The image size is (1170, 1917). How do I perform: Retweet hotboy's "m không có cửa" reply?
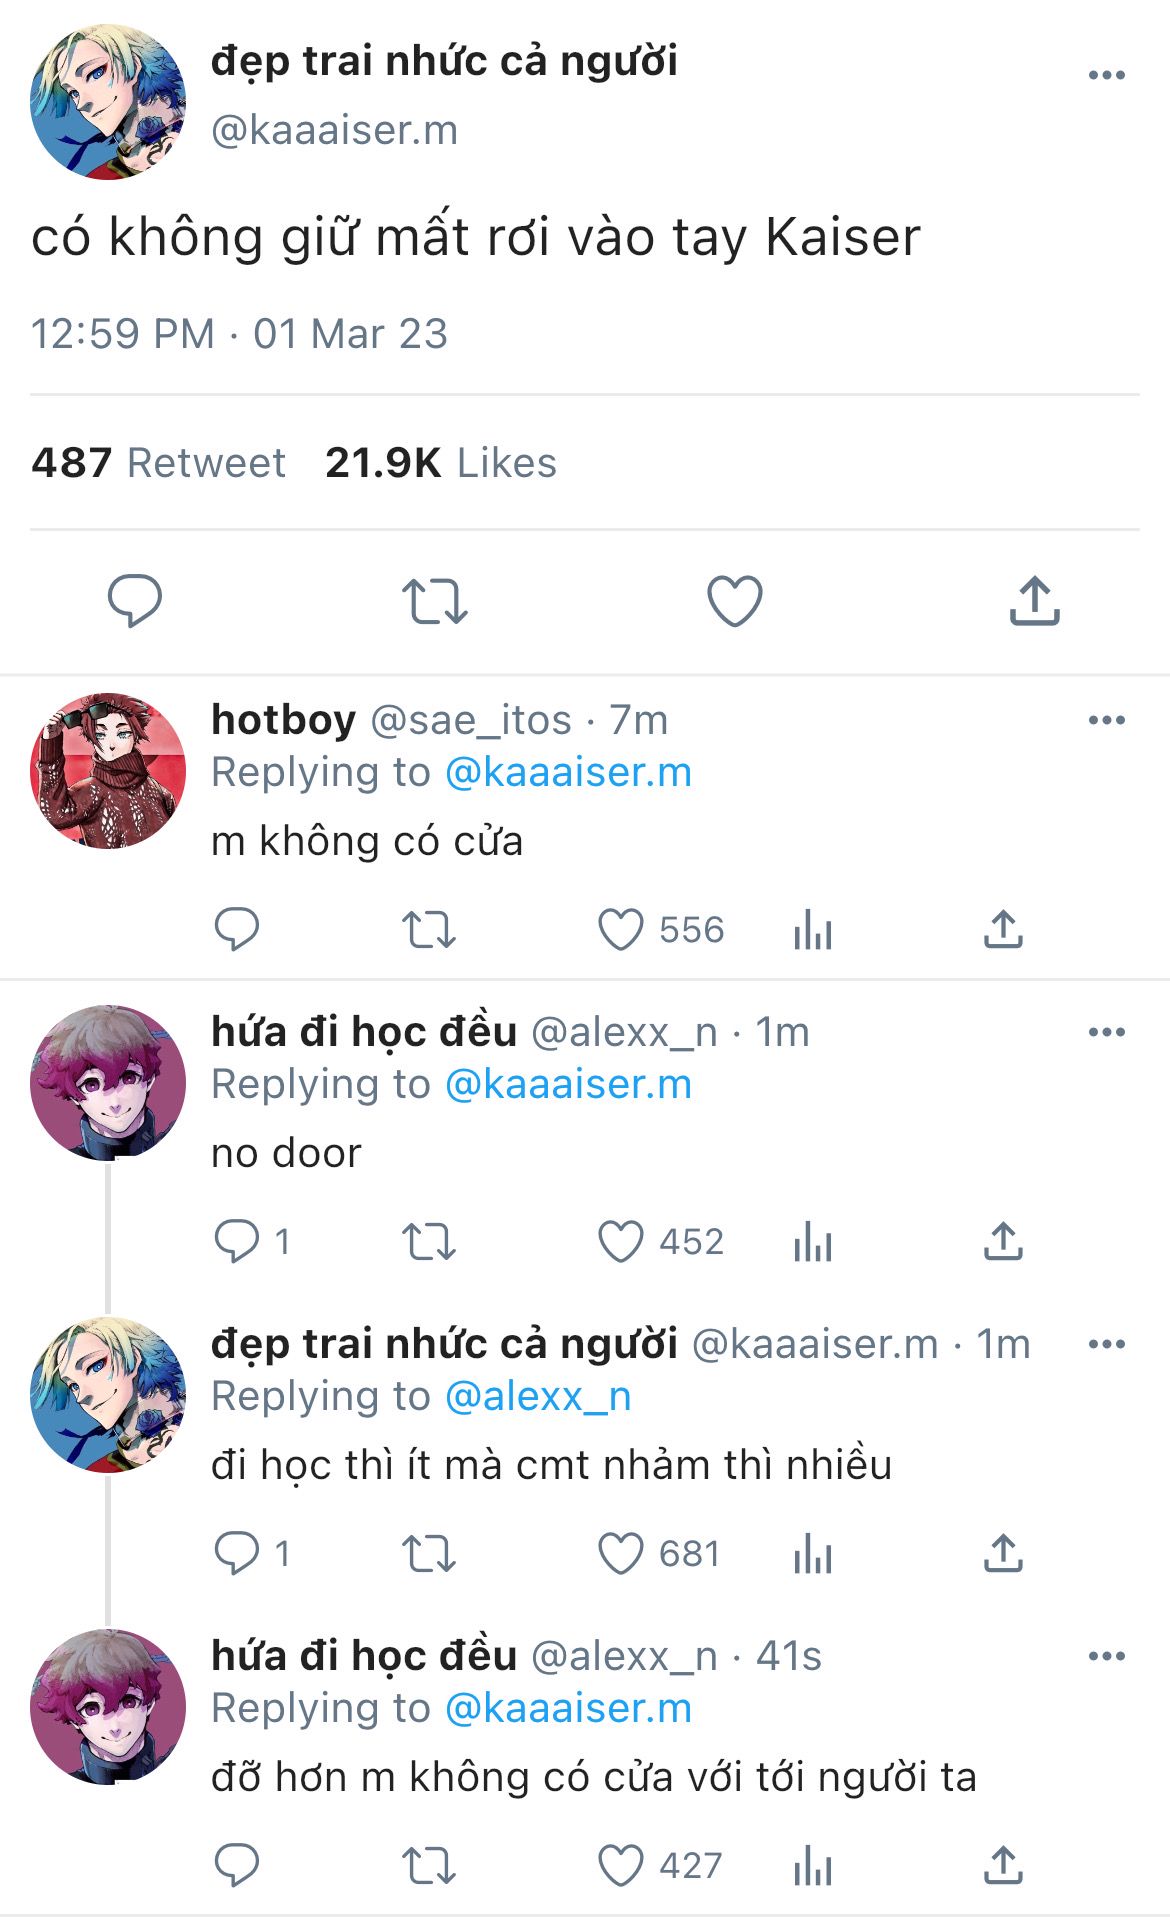428,930
